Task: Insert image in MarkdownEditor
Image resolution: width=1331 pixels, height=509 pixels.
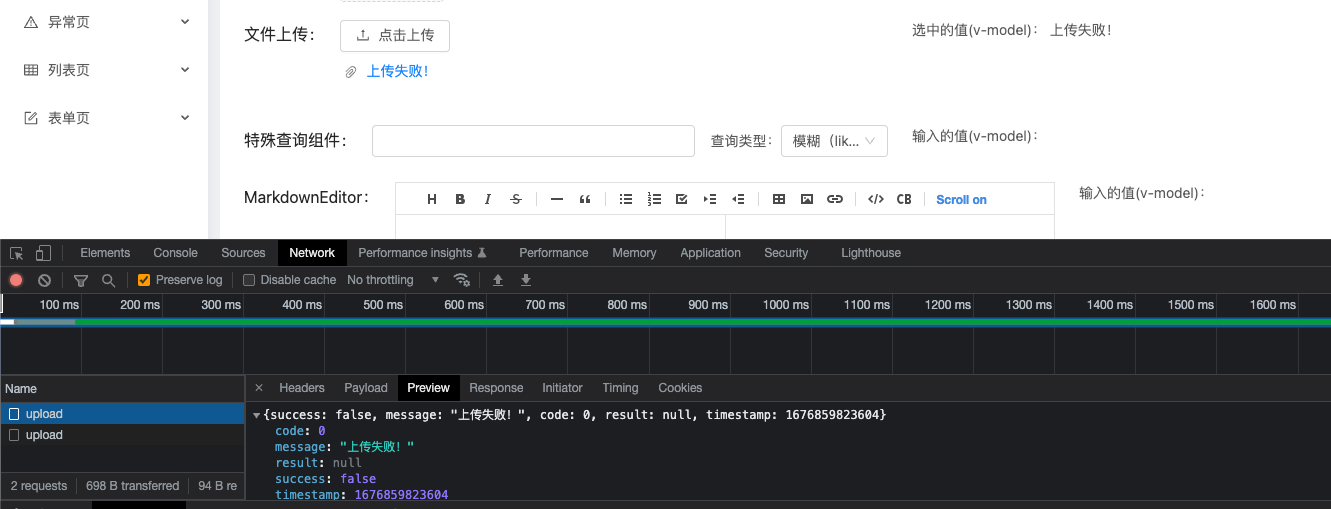Action: coord(807,199)
